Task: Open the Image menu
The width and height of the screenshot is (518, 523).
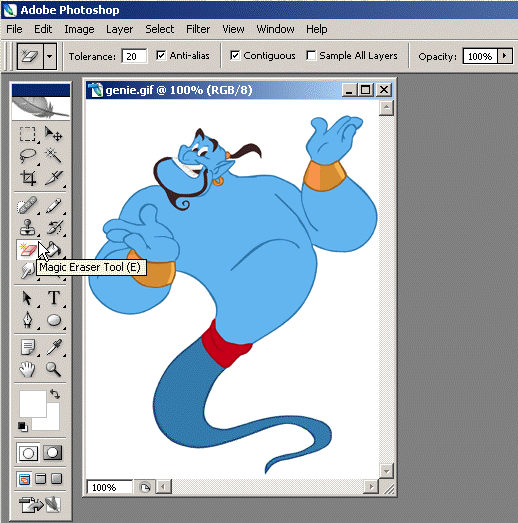Action: click(x=79, y=29)
